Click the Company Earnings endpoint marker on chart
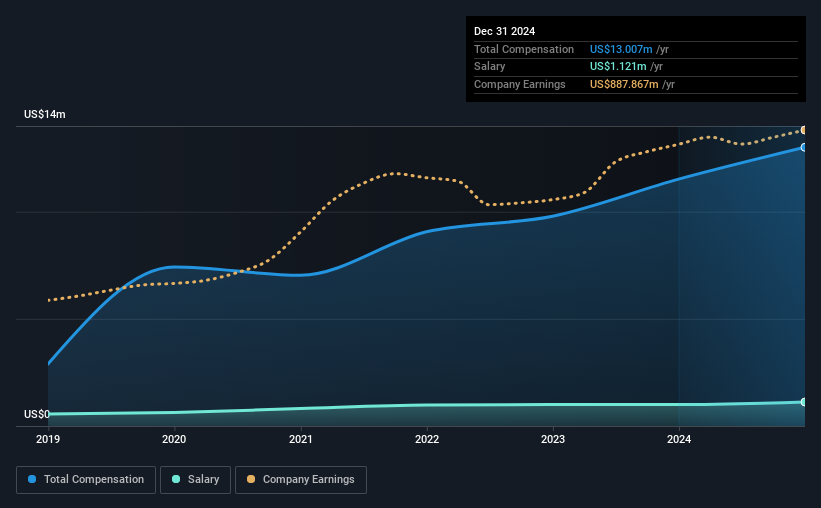The height and width of the screenshot is (508, 821). (804, 130)
